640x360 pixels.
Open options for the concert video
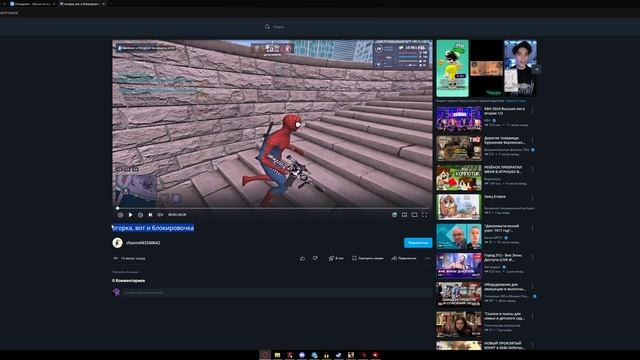pos(533,257)
